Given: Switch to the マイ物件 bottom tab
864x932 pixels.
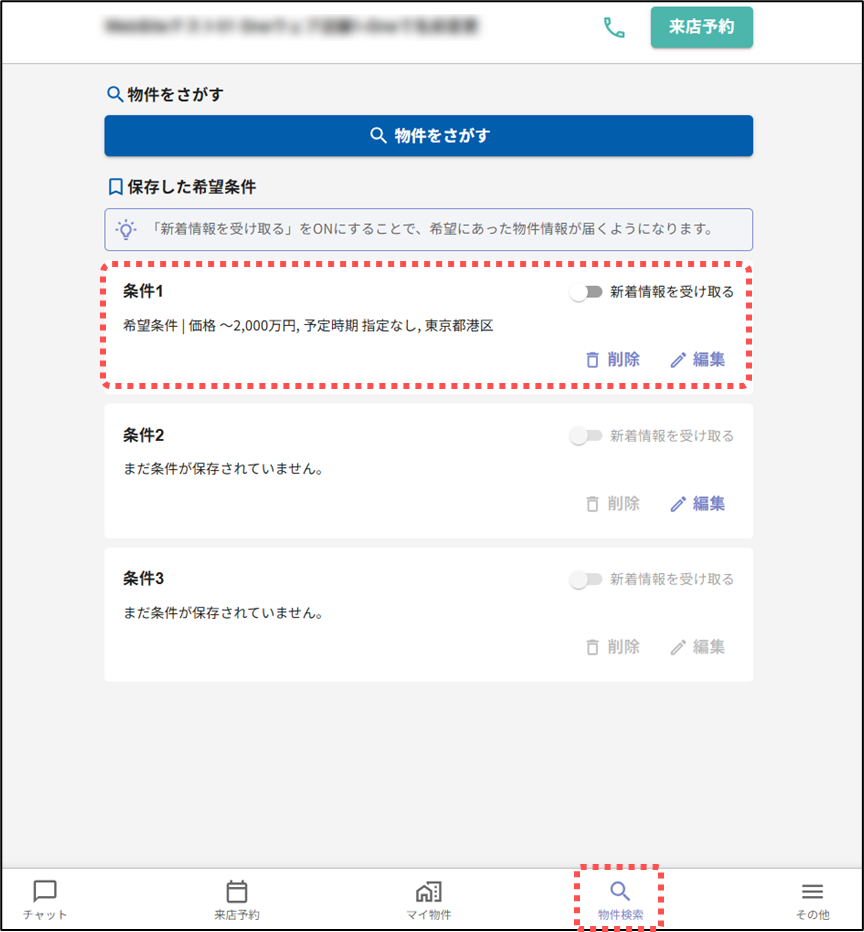Looking at the screenshot, I should [428, 899].
